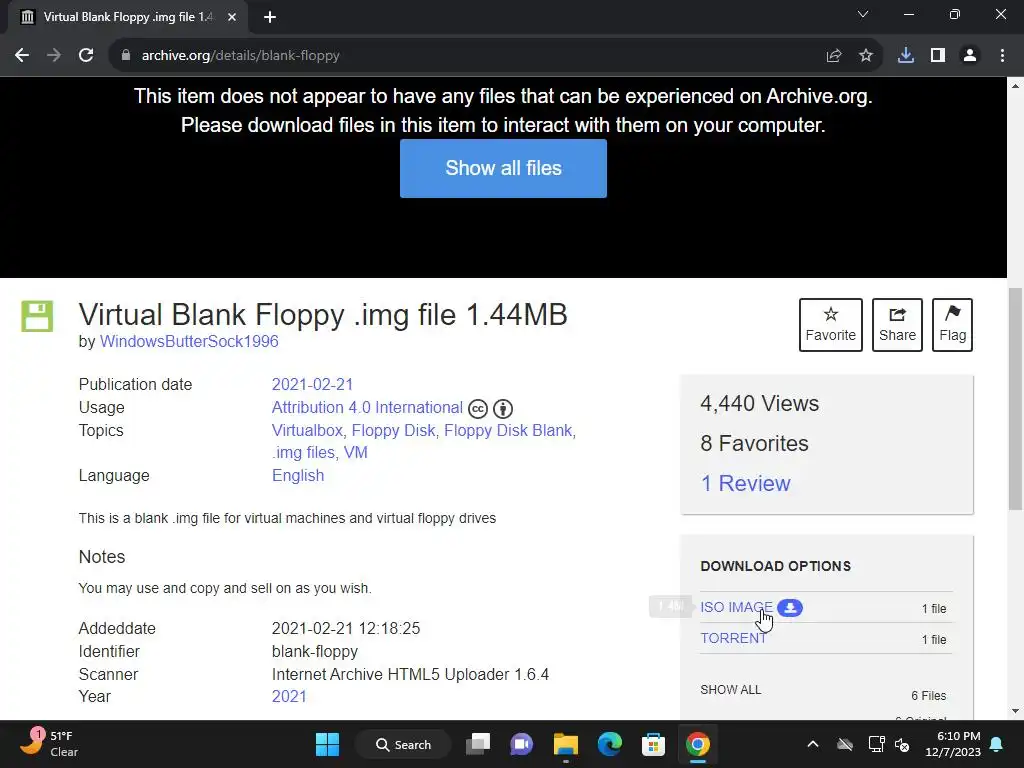The image size is (1024, 768).
Task: Reload the archive.org page
Action: coord(86,56)
